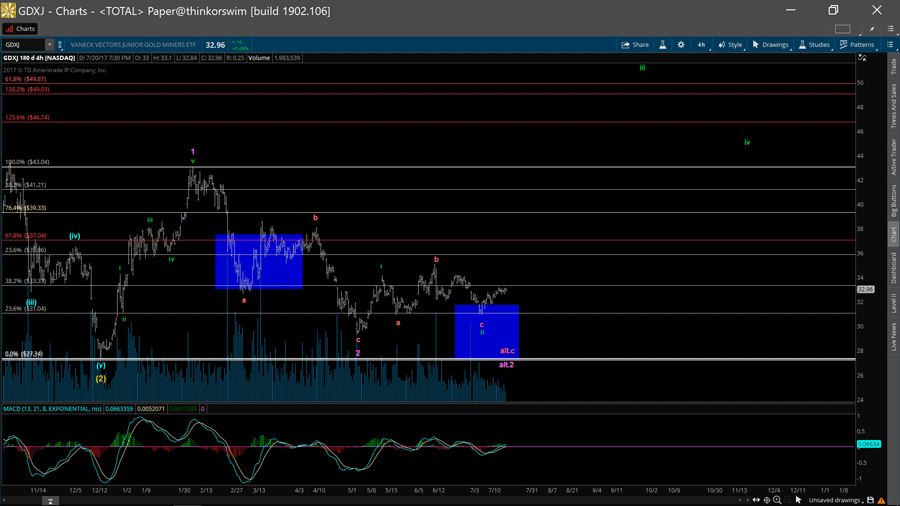Screen dimensions: 900x506
Task: Click the zoom in magnifier icon
Action: (x=777, y=500)
